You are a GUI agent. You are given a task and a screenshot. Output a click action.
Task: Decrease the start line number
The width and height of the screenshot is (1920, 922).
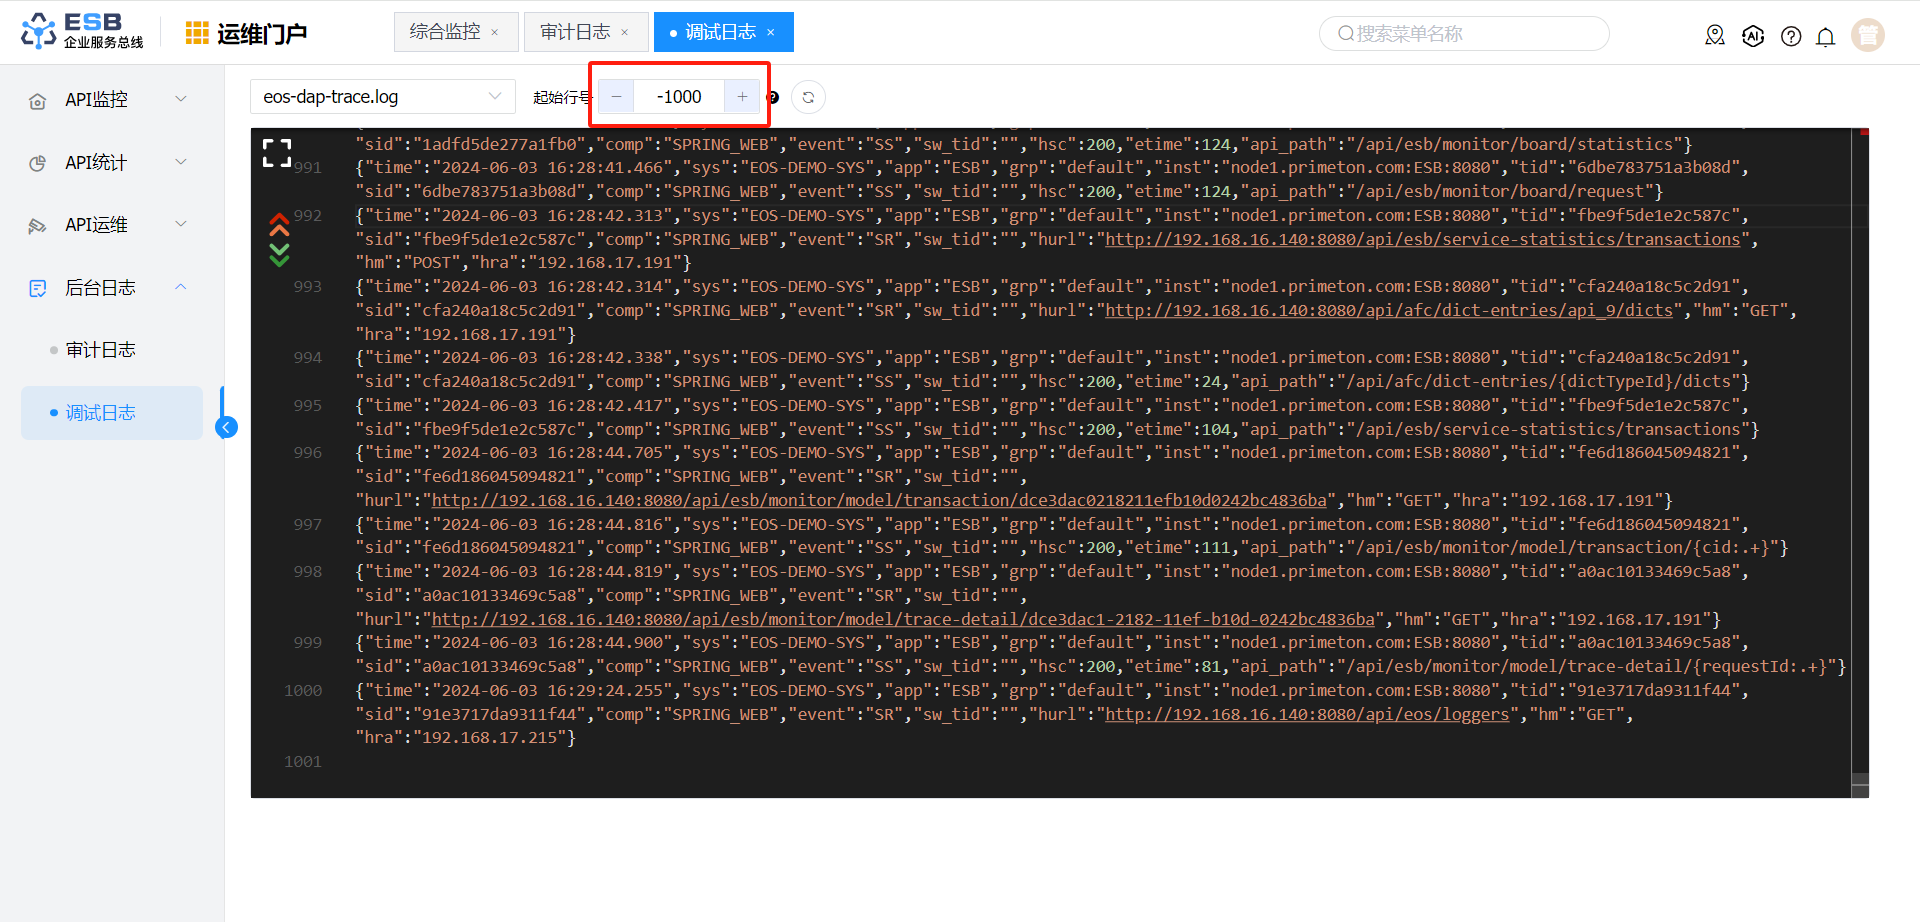[616, 97]
